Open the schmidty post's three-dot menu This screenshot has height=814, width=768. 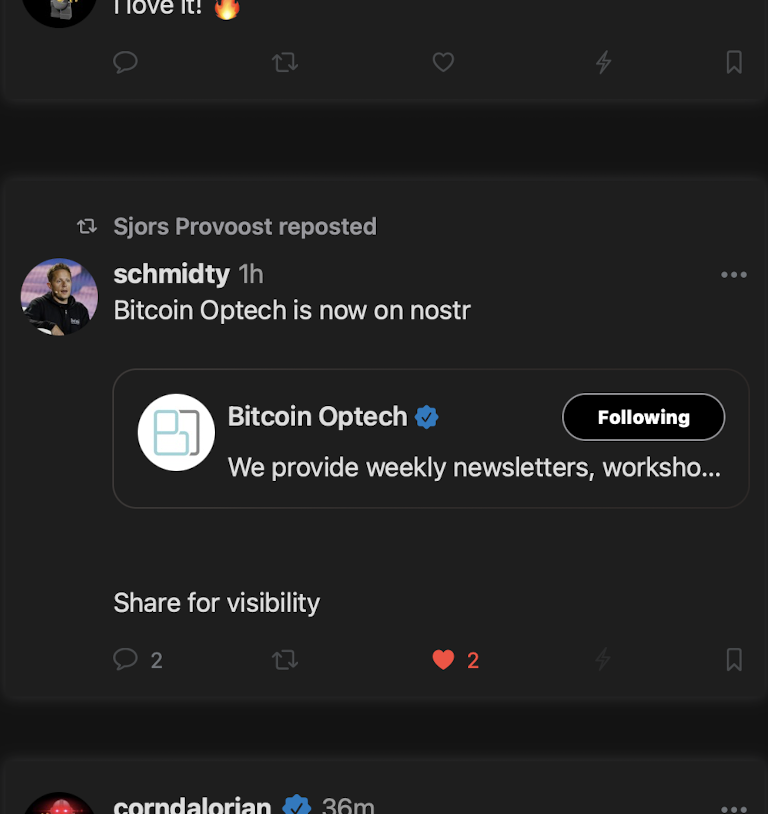[x=734, y=275]
